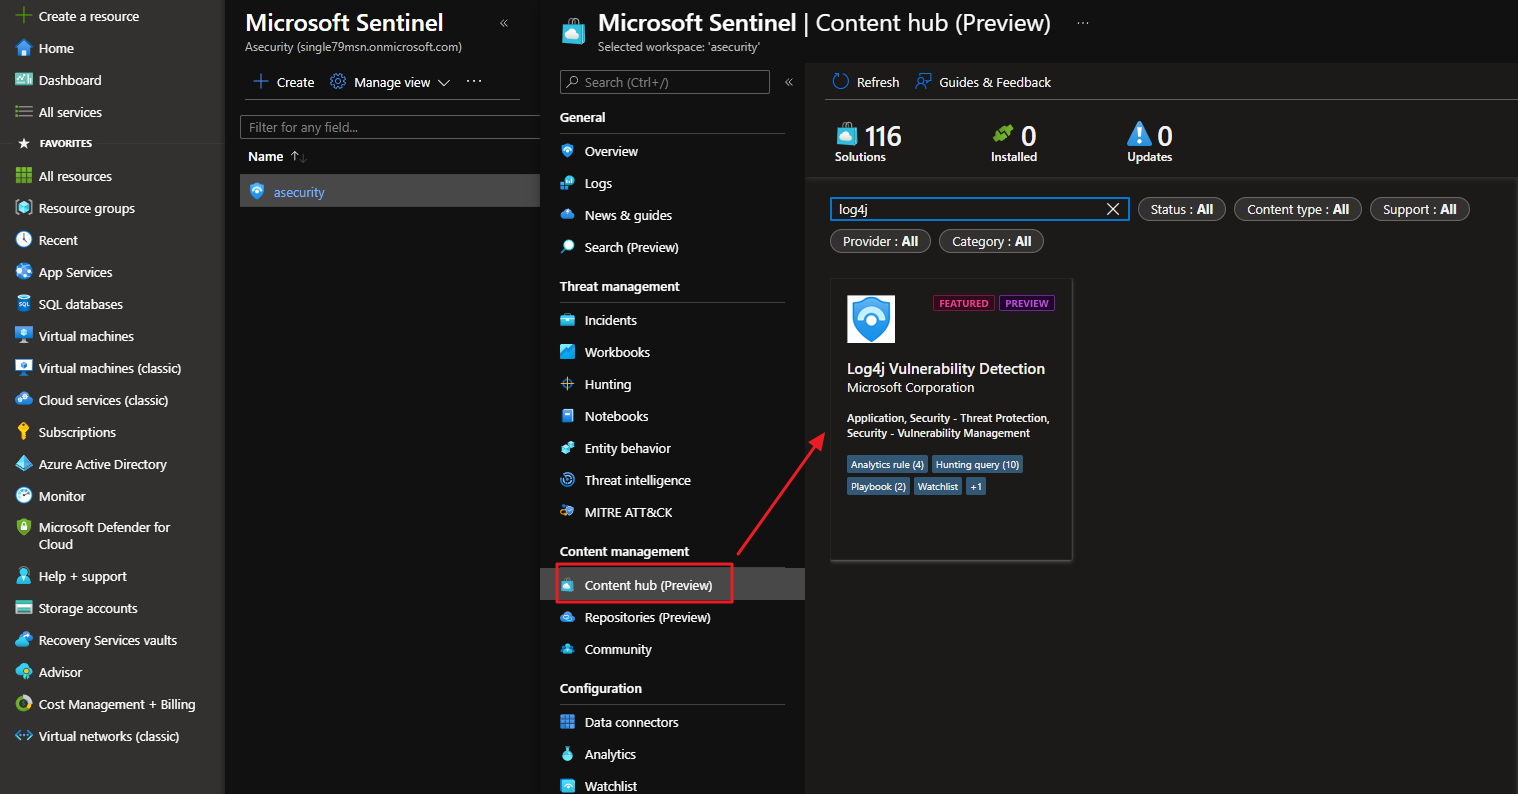Open Subscriptions key icon
Viewport: 1518px width, 794px height.
click(24, 432)
